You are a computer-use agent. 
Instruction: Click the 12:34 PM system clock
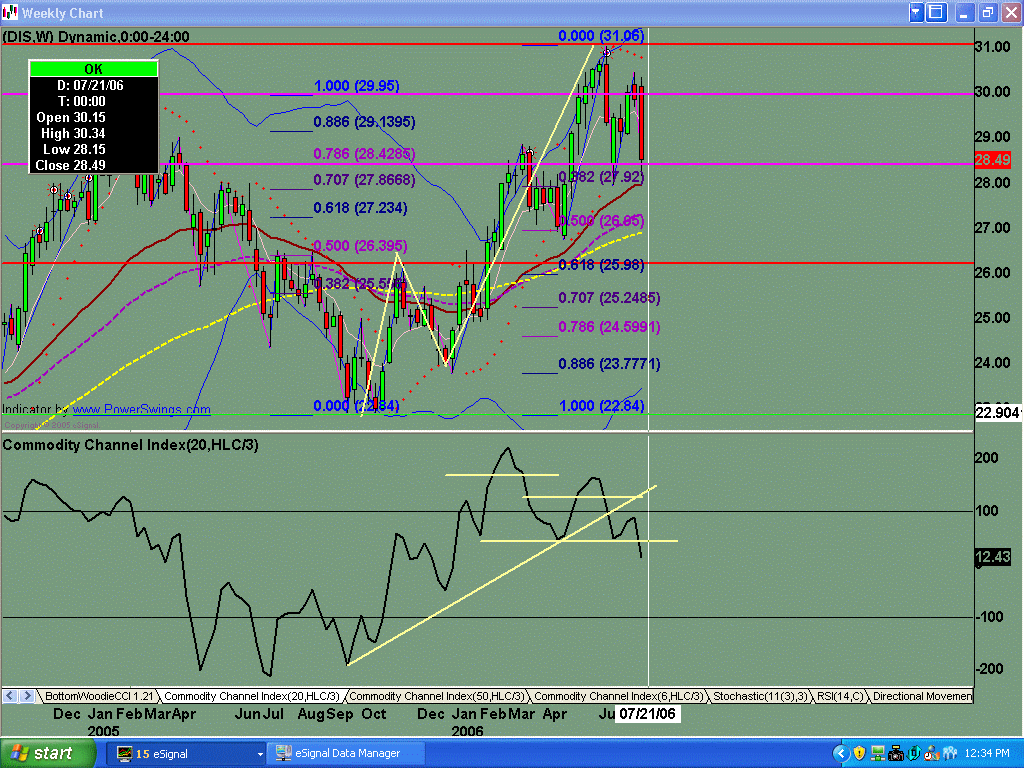pos(987,754)
